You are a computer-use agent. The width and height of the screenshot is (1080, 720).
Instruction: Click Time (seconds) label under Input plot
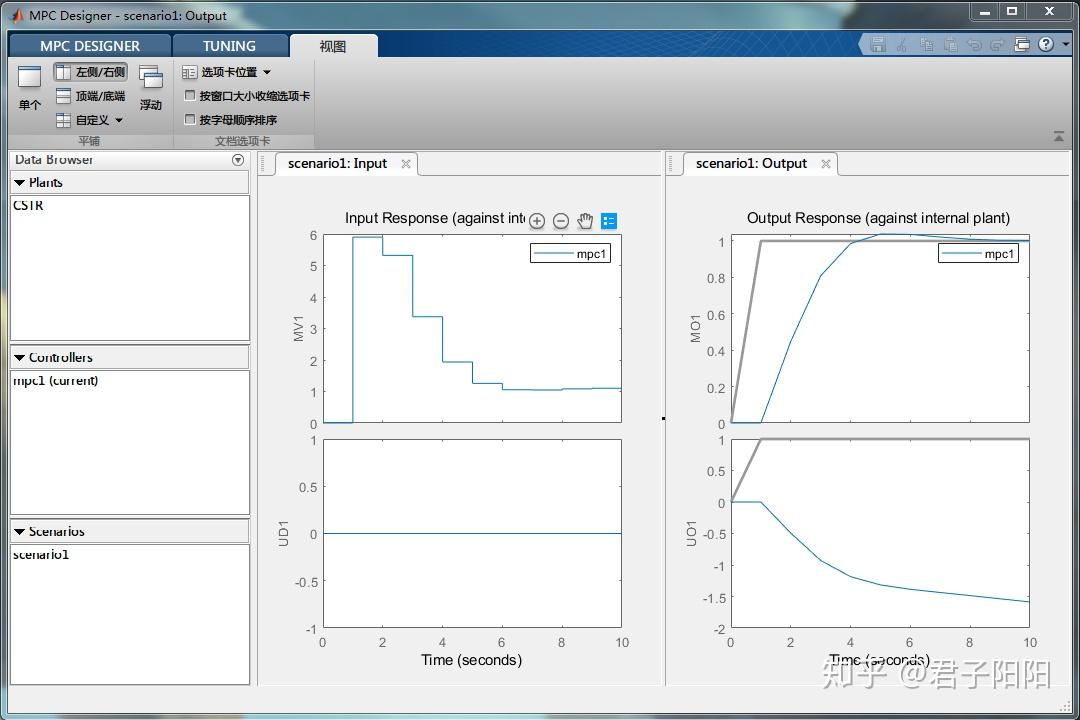click(472, 660)
